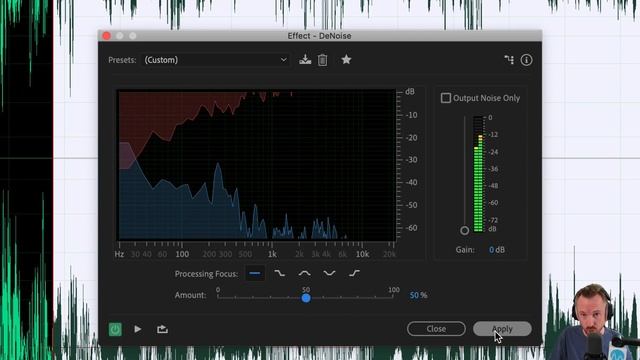Apply the DeNoise effect
The width and height of the screenshot is (640, 360).
502,329
